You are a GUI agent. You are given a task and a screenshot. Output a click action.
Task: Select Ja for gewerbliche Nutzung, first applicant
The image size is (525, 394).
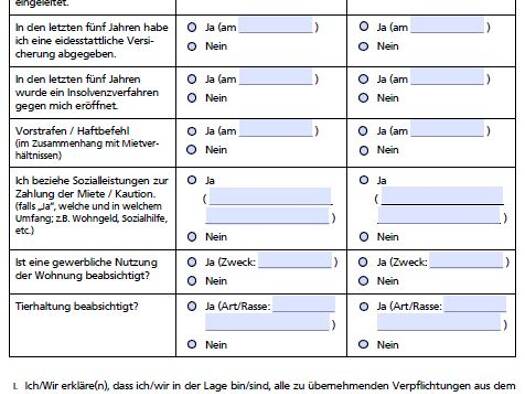[192, 262]
